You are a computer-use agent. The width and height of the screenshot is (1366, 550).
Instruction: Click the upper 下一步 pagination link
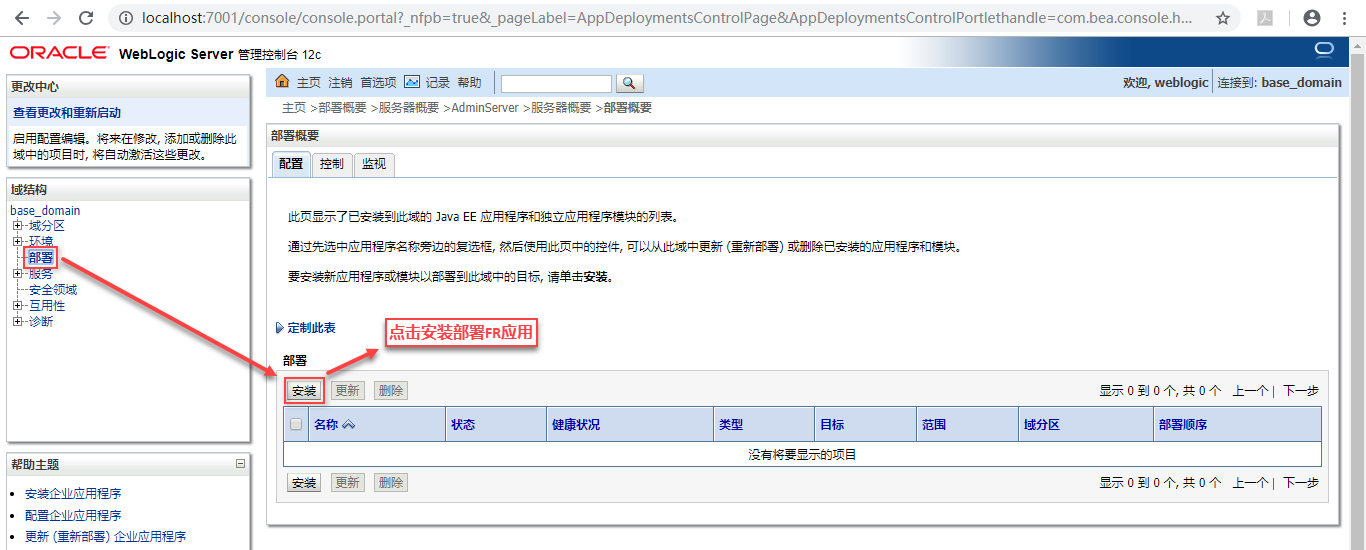pyautogui.click(x=1301, y=391)
